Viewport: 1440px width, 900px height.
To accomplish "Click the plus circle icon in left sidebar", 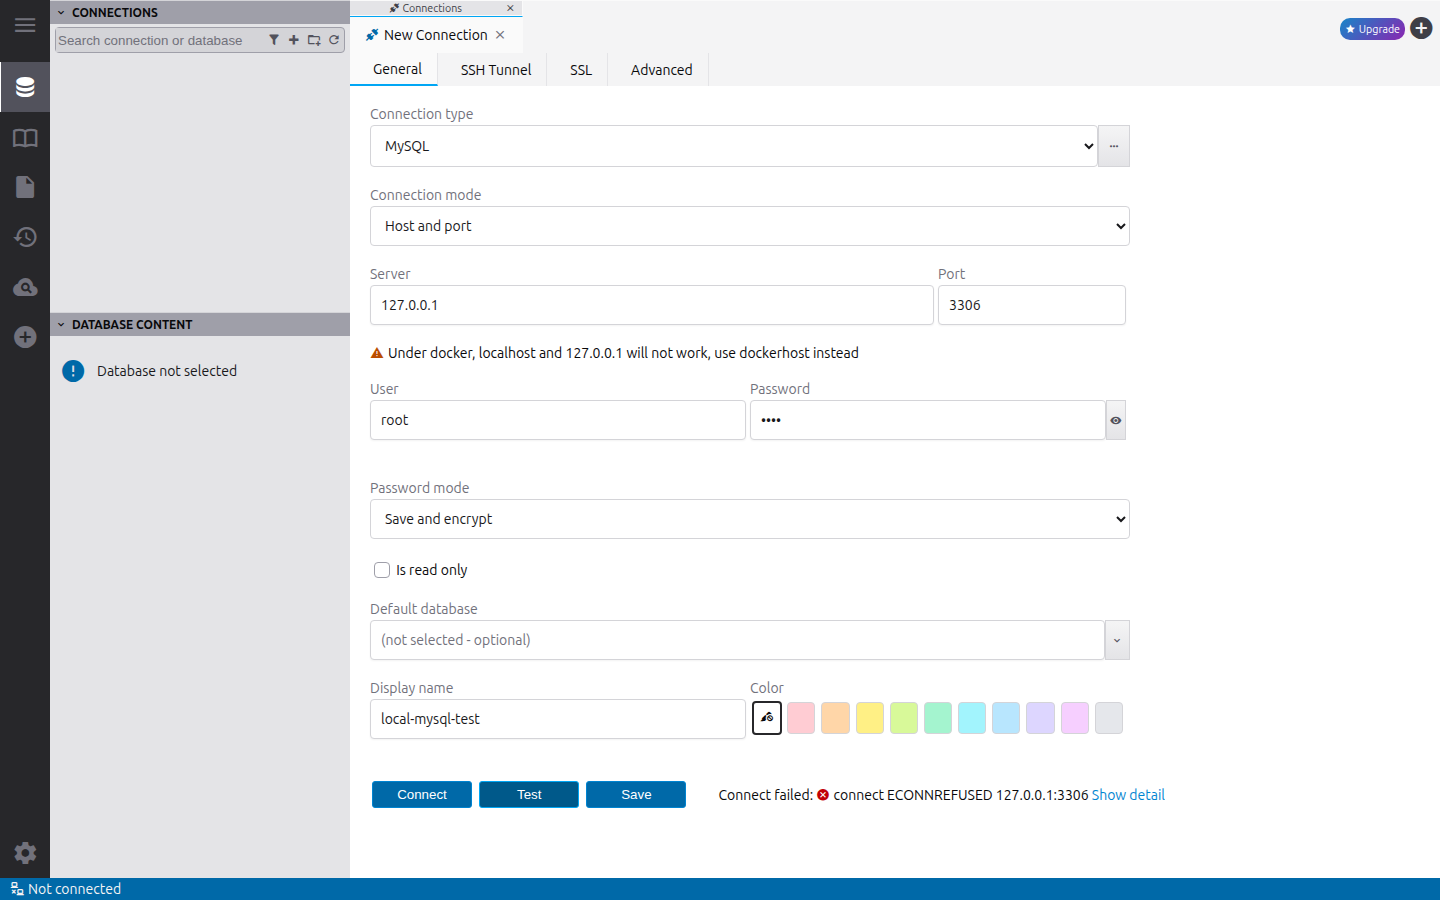I will coord(25,337).
